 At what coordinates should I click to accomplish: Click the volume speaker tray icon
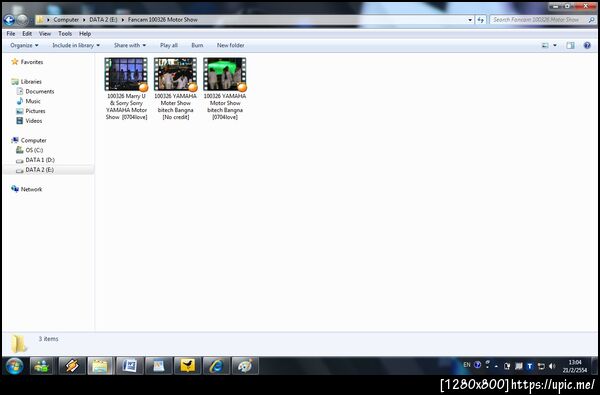(552, 366)
